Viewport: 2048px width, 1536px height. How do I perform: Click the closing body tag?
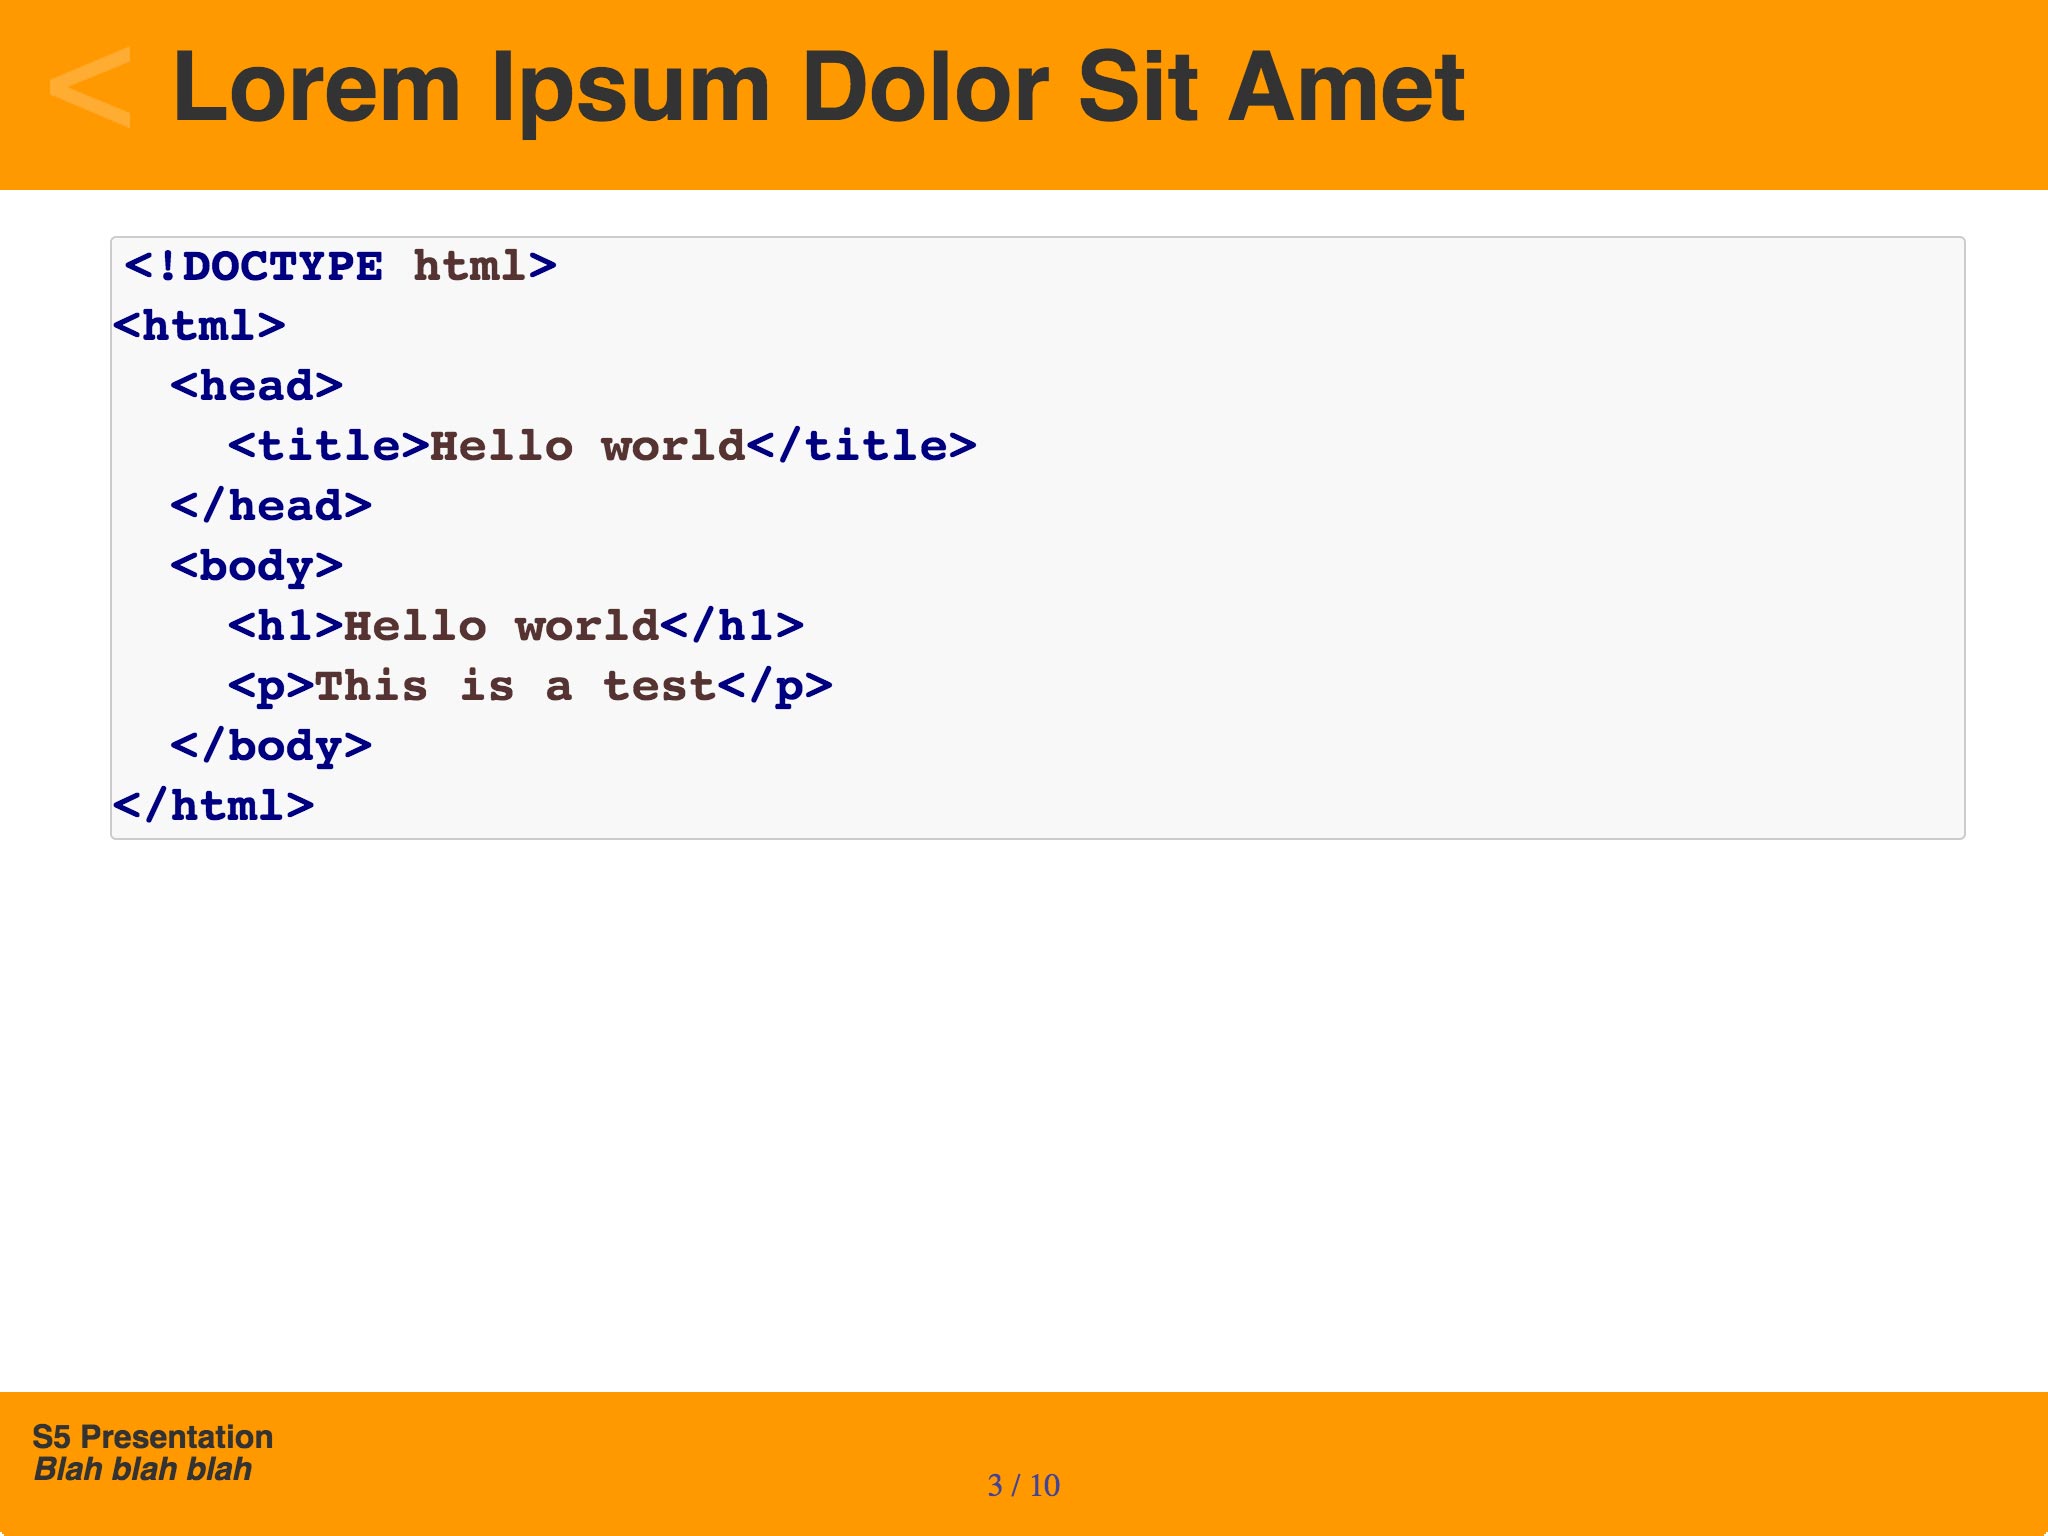(x=271, y=746)
